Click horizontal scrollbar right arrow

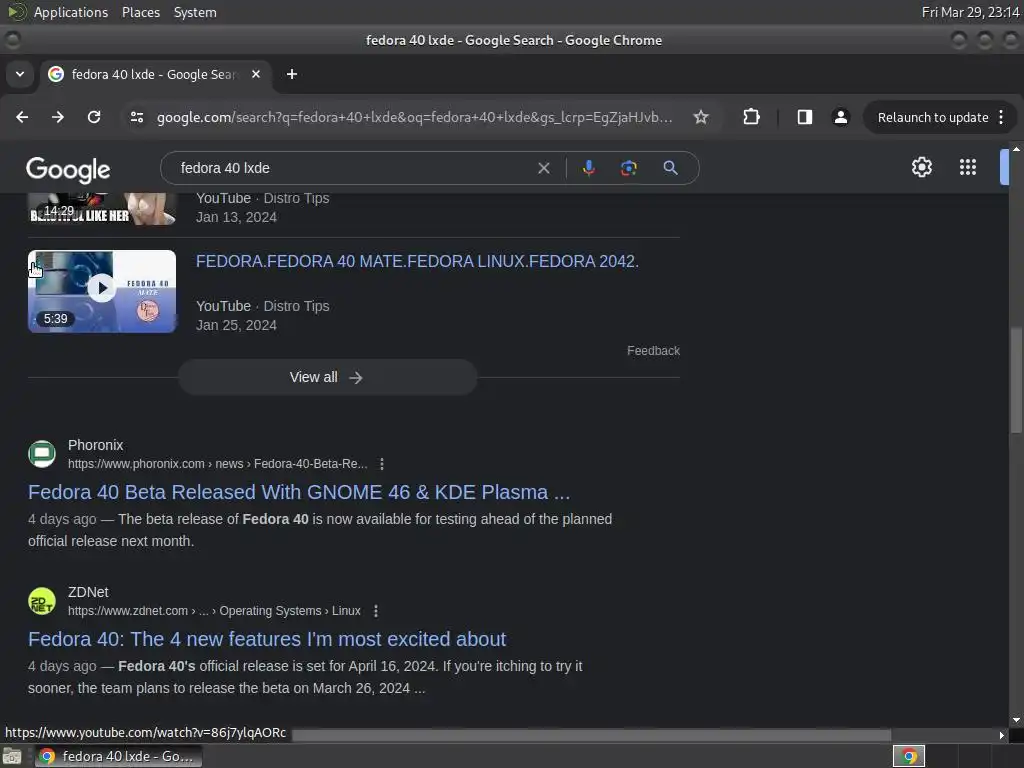pos(1002,735)
